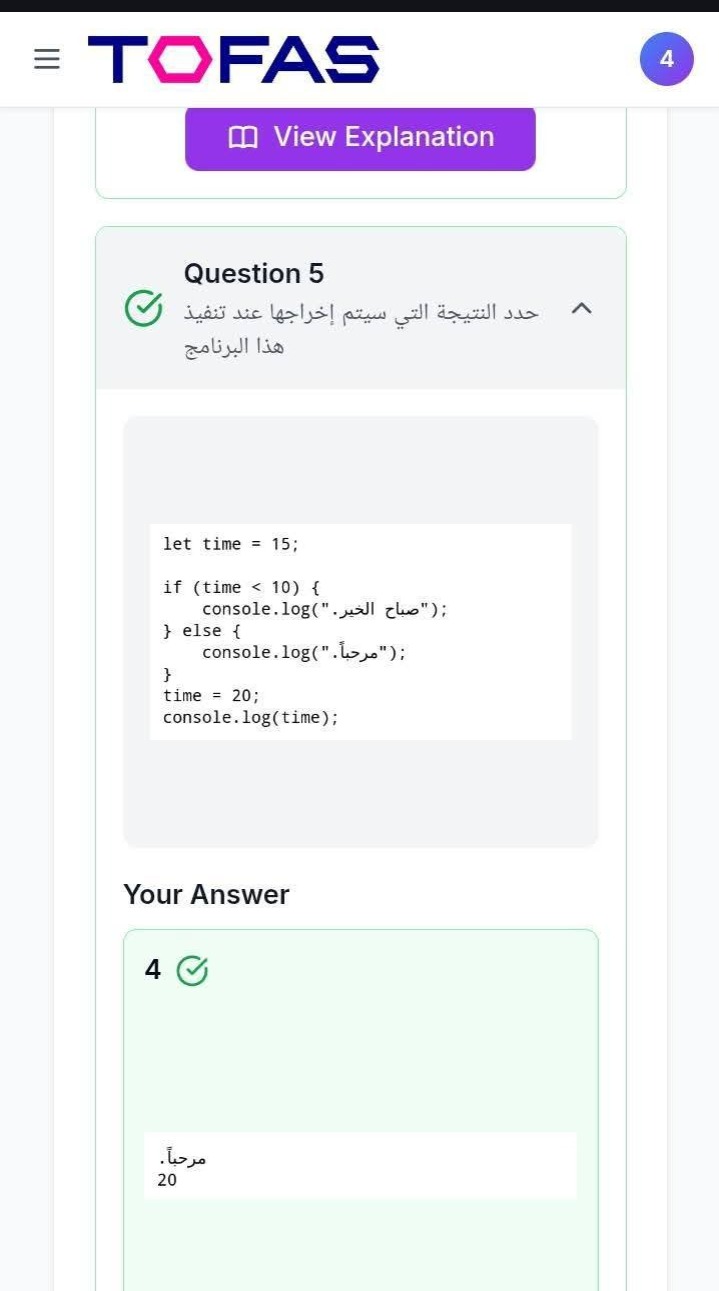Open the hamburger navigation menu
The image size is (719, 1291).
tap(47, 60)
